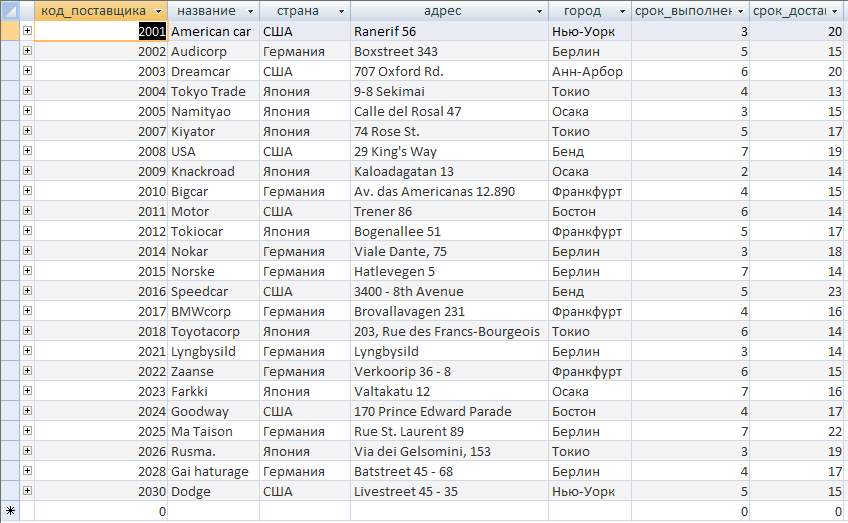The image size is (848, 523).
Task: Expand the subdatasheet for Knackroad row
Action: pos(27,171)
